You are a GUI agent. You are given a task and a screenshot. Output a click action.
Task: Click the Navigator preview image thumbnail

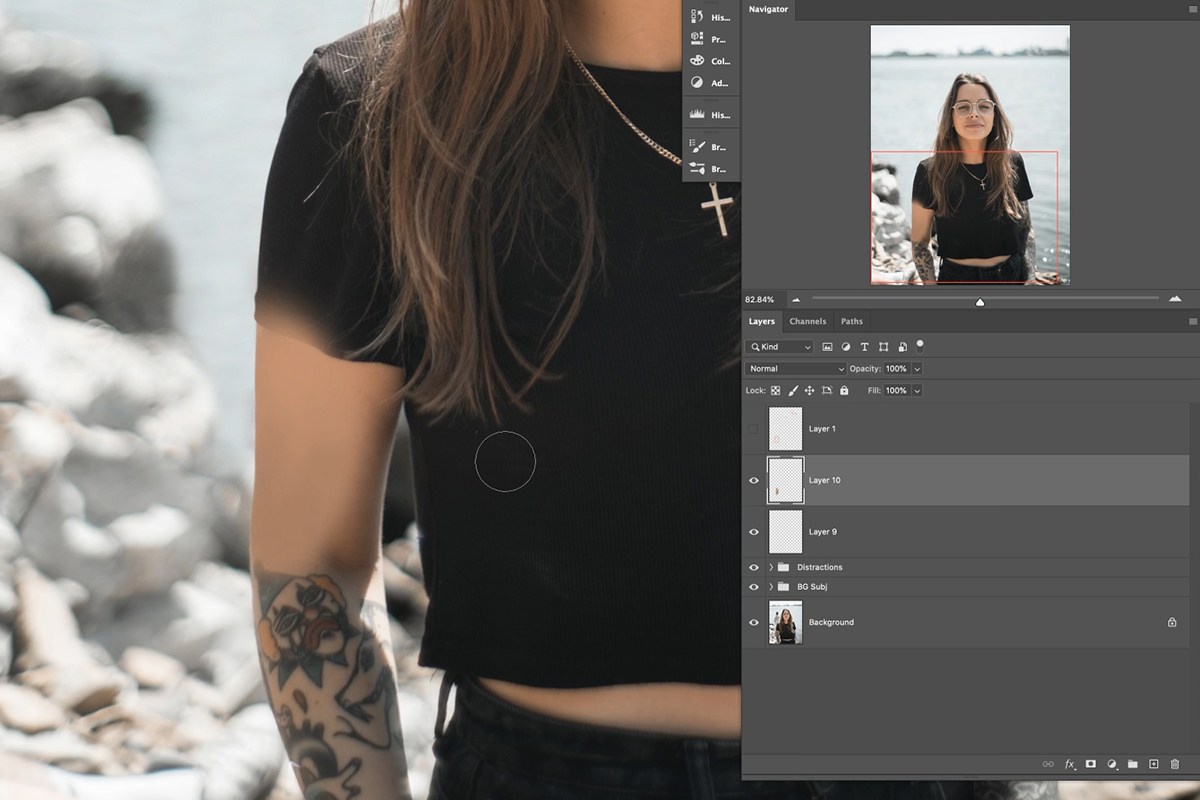coord(970,155)
